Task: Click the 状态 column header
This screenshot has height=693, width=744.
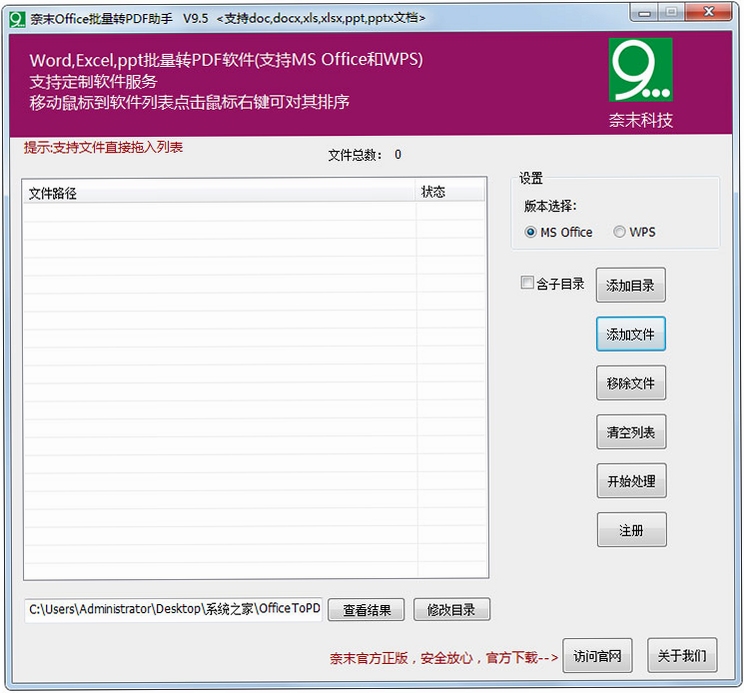Action: tap(450, 192)
